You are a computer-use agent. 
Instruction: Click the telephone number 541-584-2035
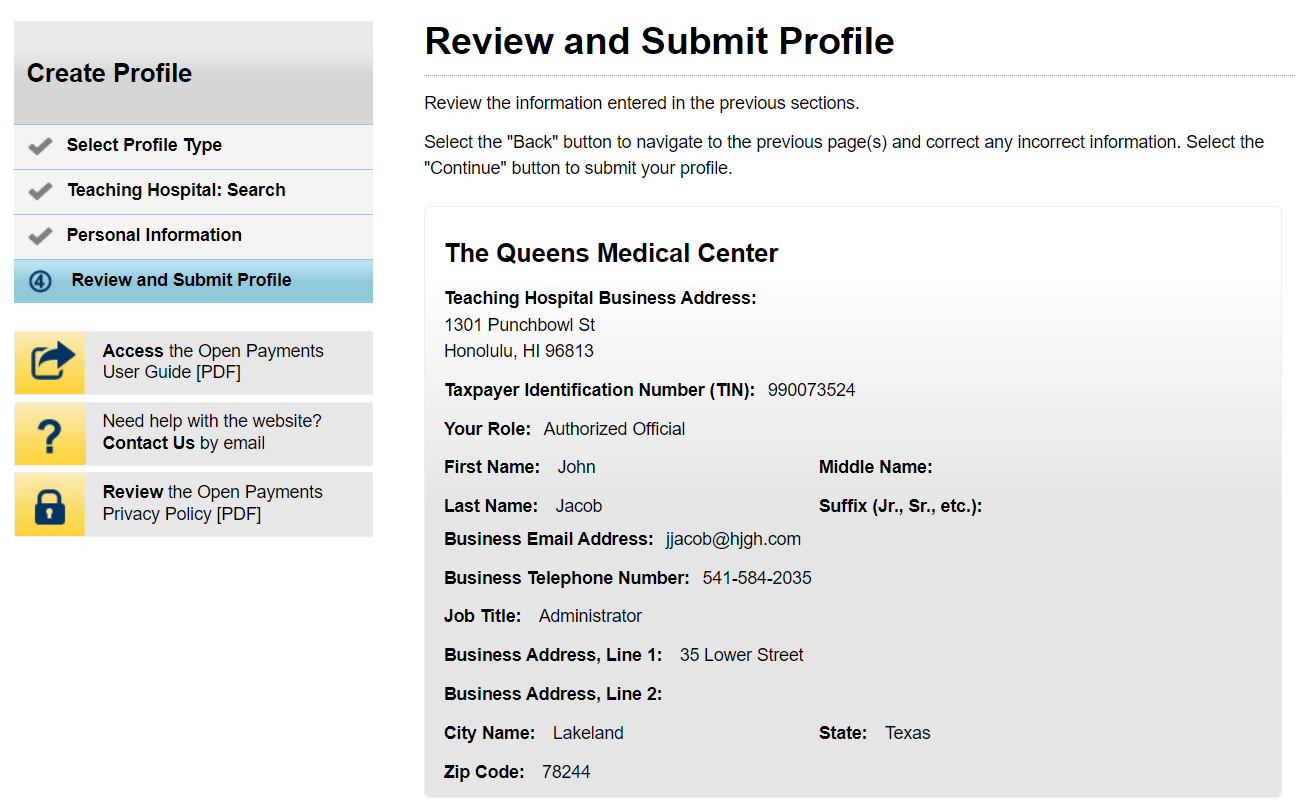[757, 578]
